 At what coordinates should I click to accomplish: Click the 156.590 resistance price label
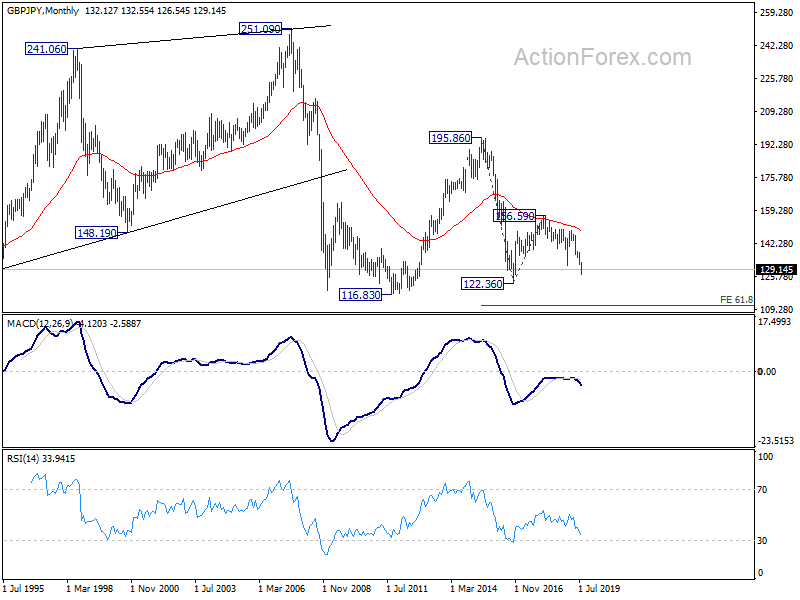pos(514,216)
